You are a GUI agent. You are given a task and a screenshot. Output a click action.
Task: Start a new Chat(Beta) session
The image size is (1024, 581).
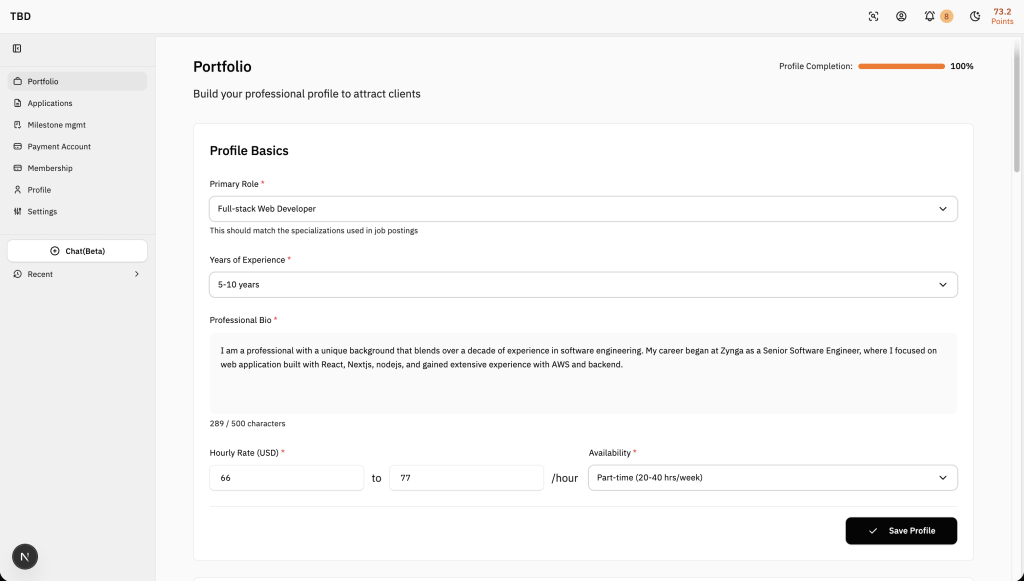[x=77, y=251]
